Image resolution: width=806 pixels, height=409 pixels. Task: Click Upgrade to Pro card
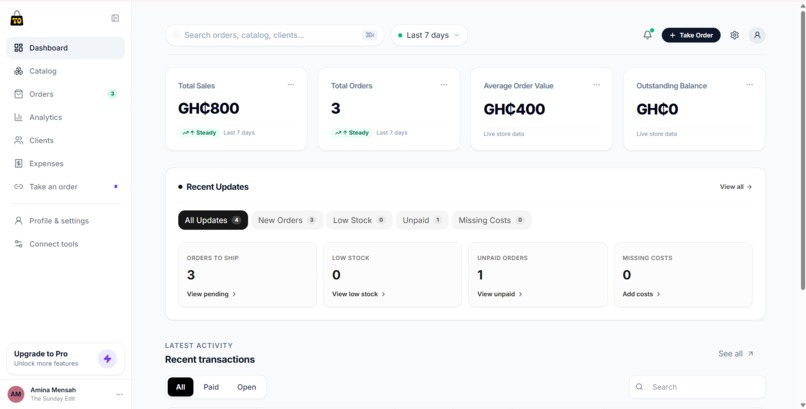[x=65, y=359]
